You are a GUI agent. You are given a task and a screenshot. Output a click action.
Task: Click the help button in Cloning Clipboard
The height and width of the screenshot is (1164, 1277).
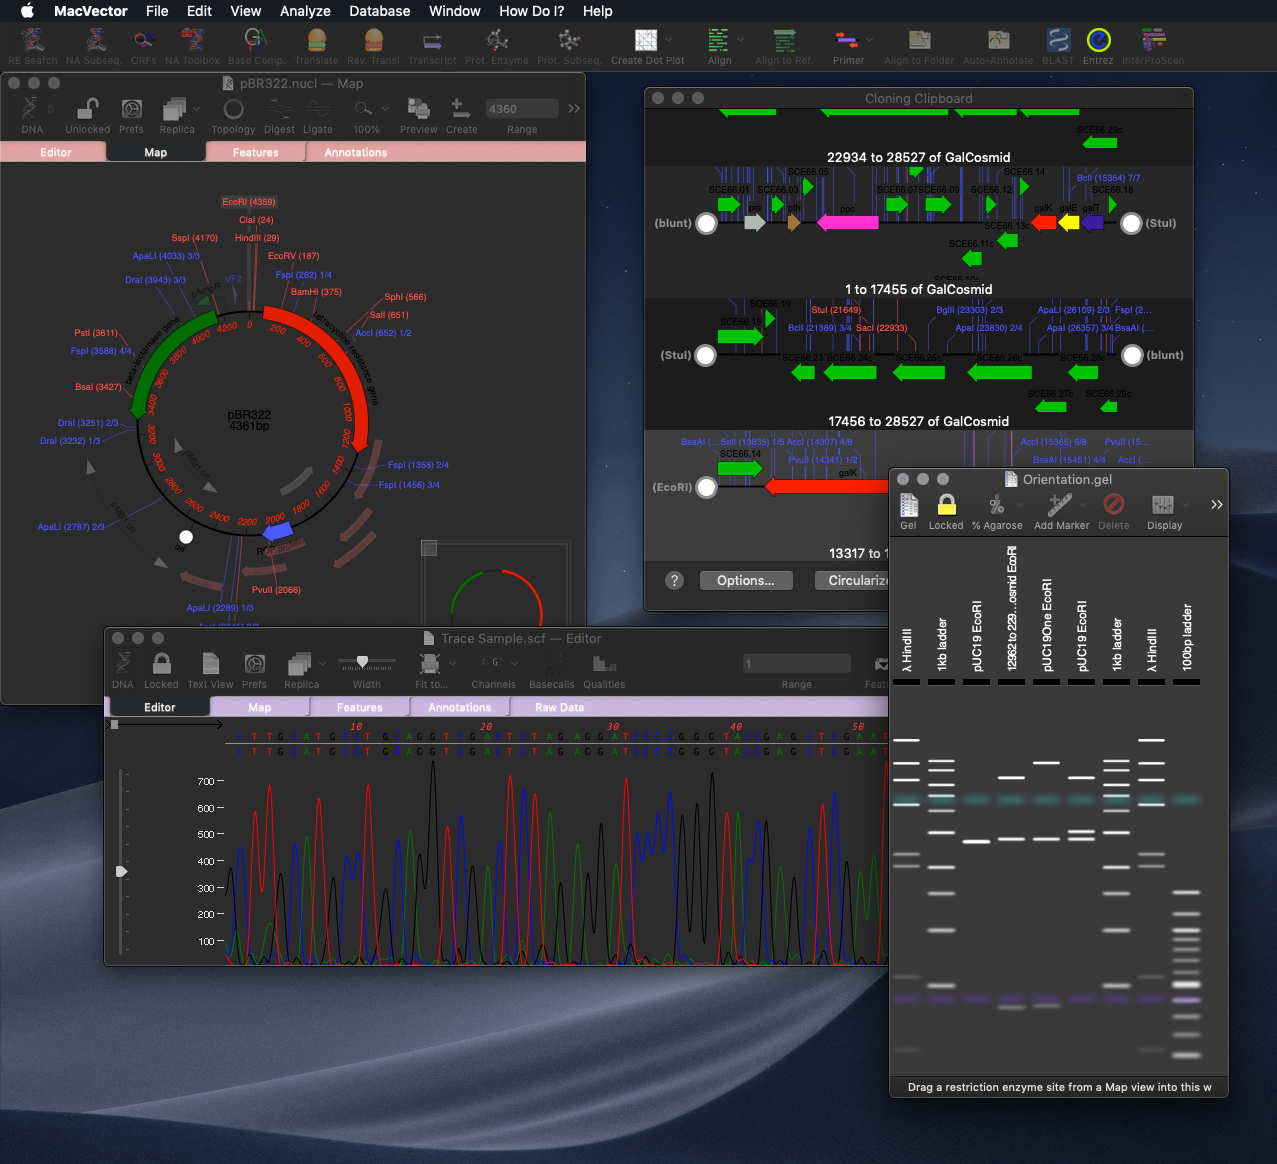pos(675,580)
